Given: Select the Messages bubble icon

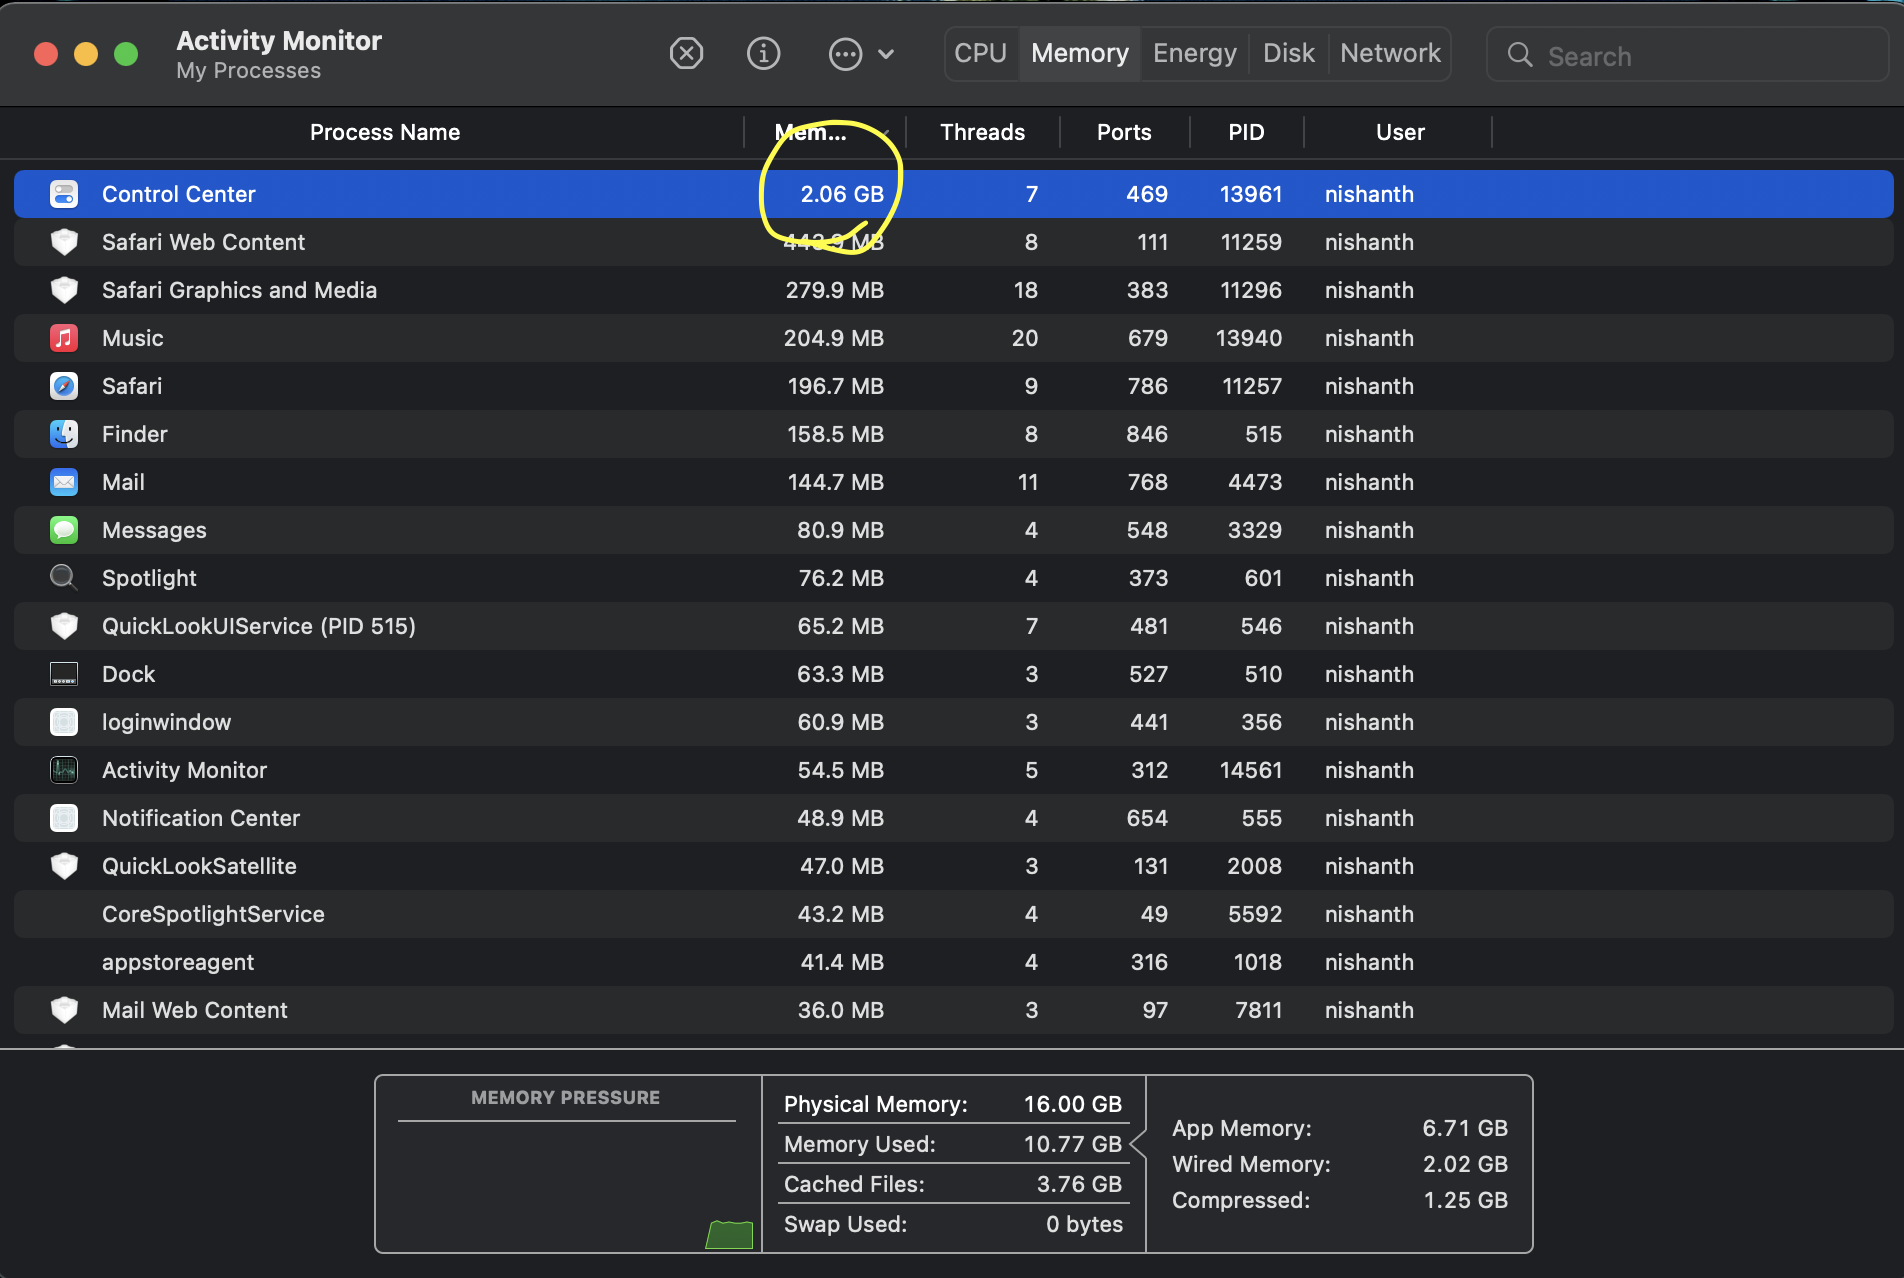Looking at the screenshot, I should point(64,530).
